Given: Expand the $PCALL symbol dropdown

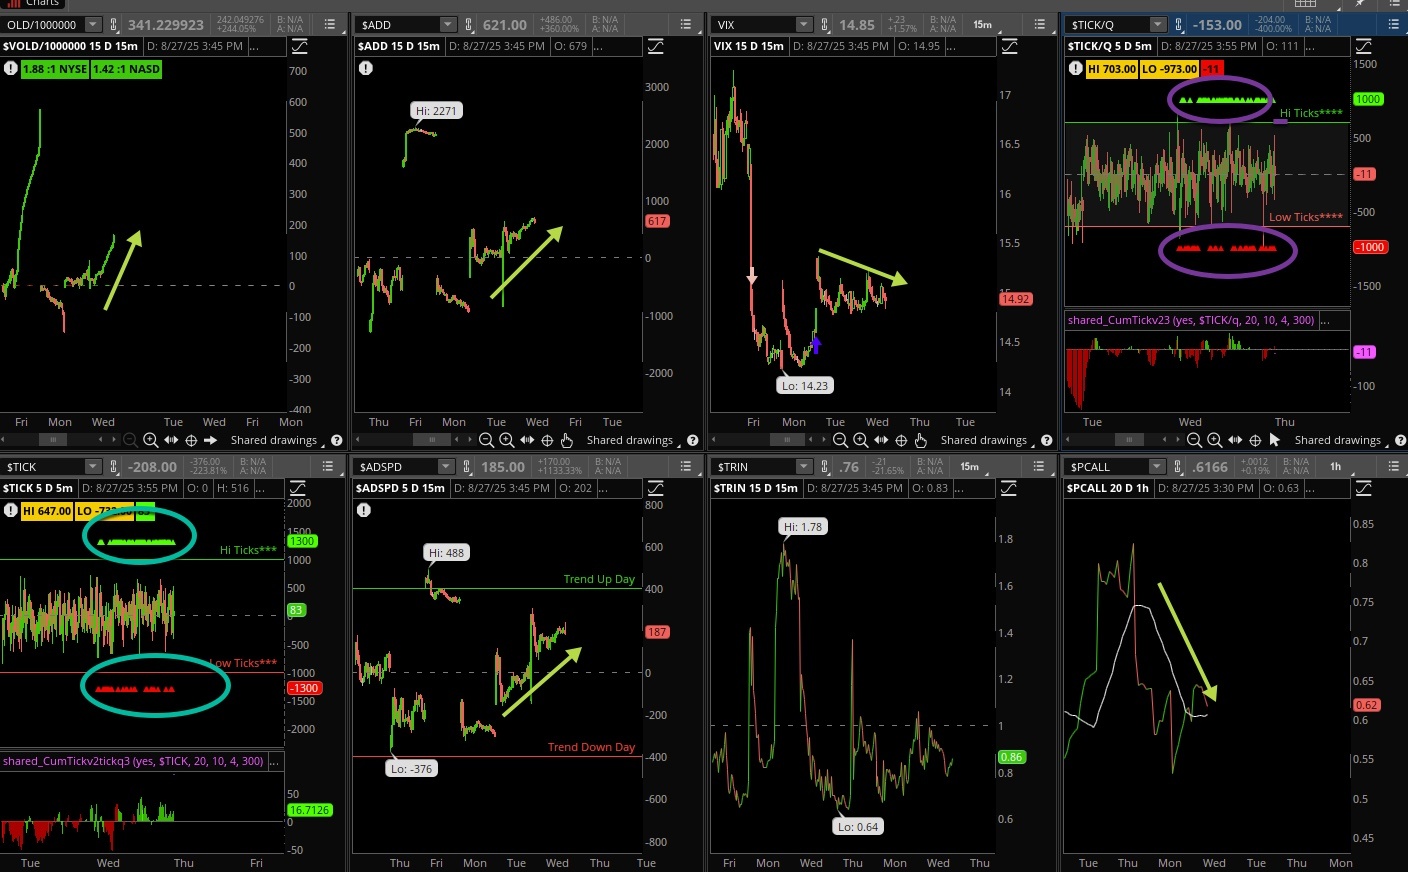Looking at the screenshot, I should point(1156,467).
